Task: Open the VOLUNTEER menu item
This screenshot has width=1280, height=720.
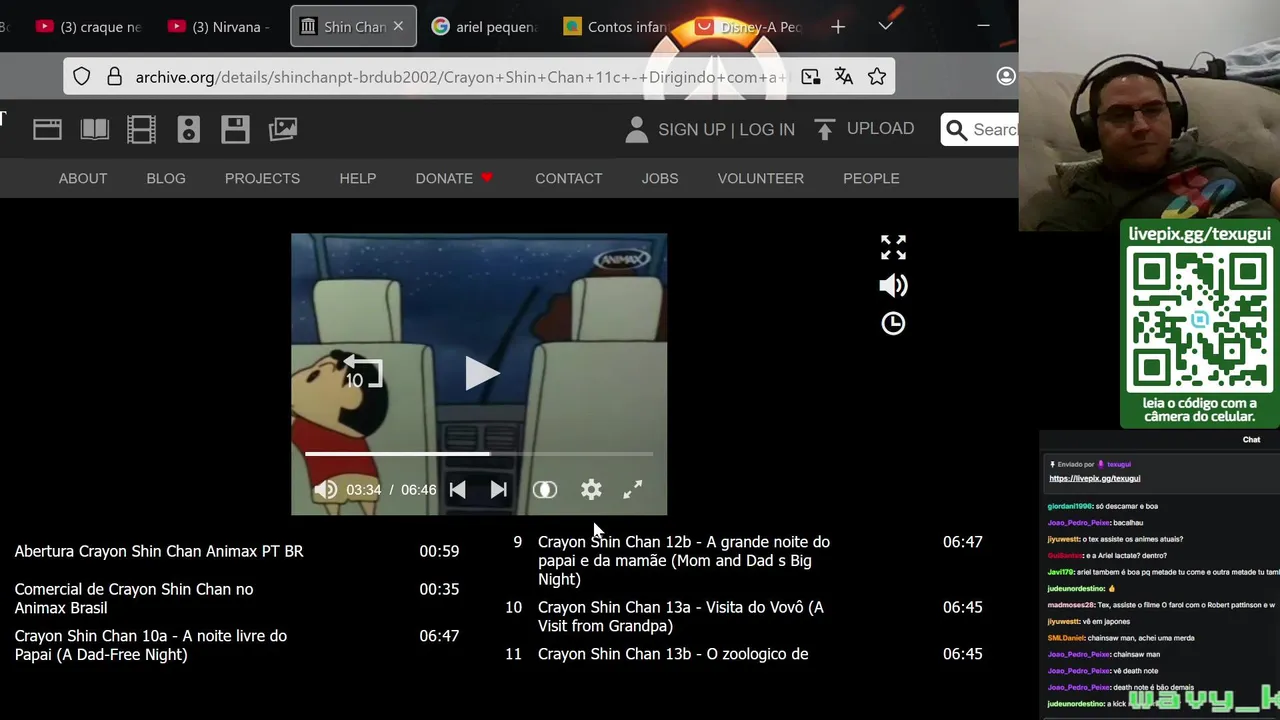Action: tap(760, 178)
